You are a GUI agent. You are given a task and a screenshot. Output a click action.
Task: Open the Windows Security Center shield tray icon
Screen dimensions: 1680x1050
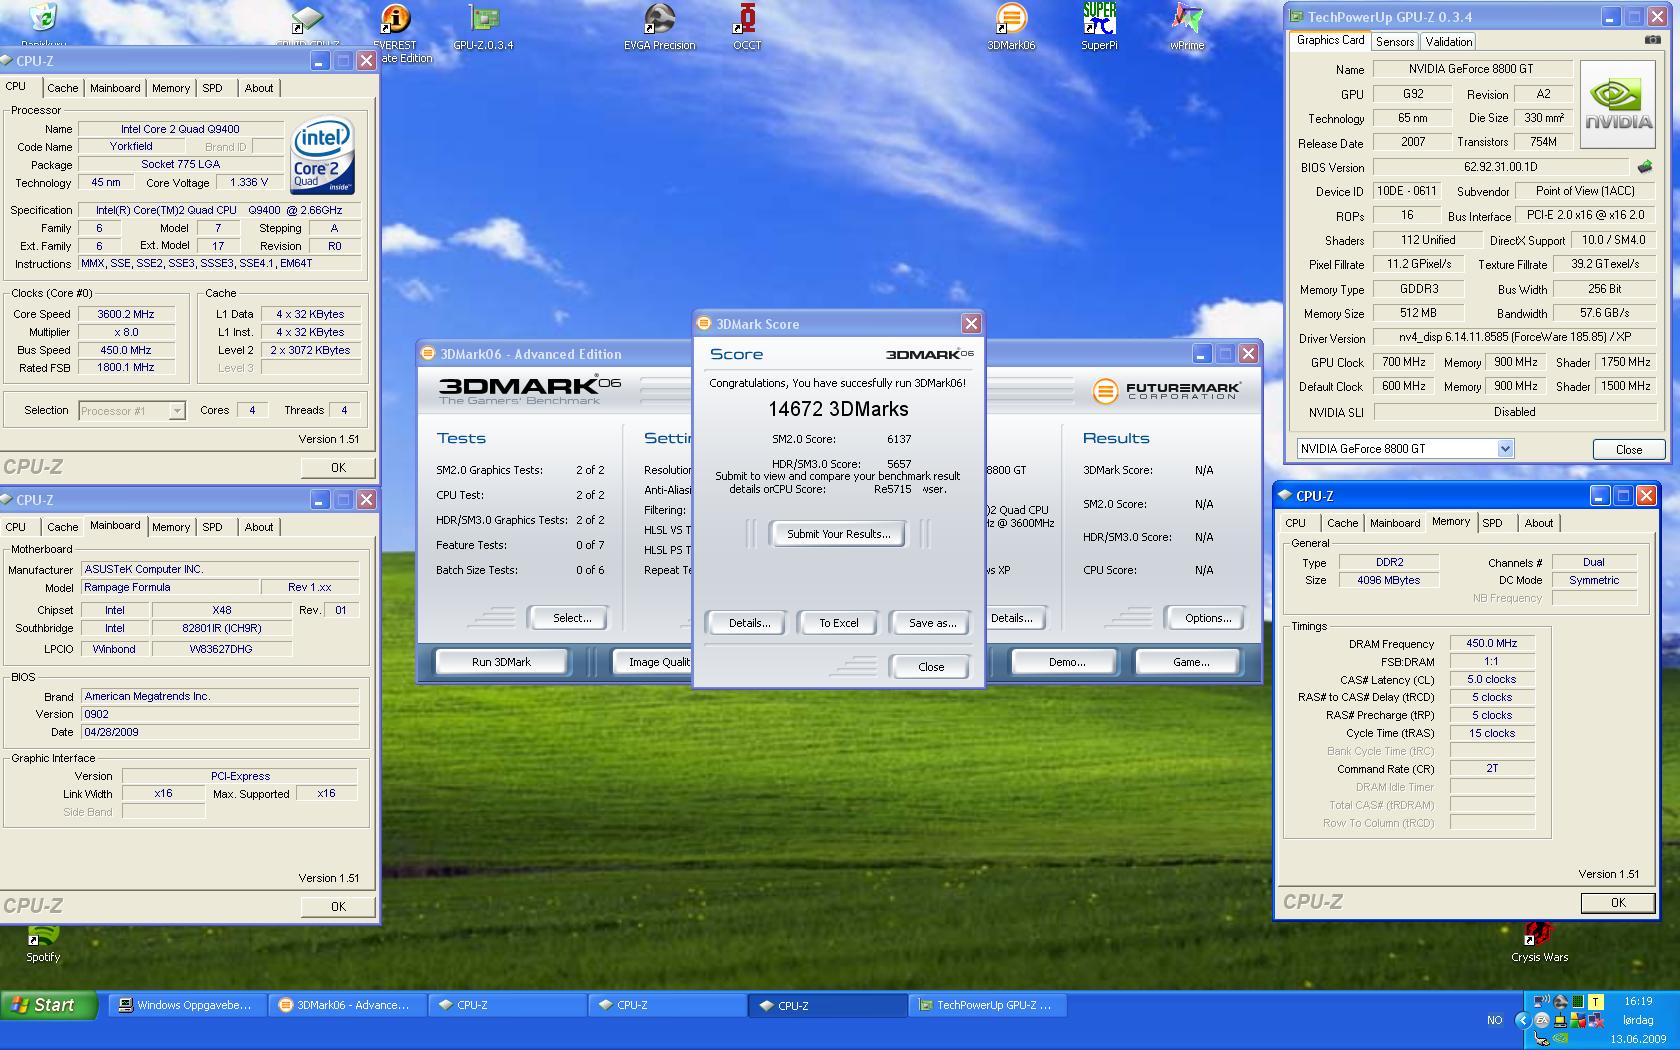pyautogui.click(x=1578, y=1020)
